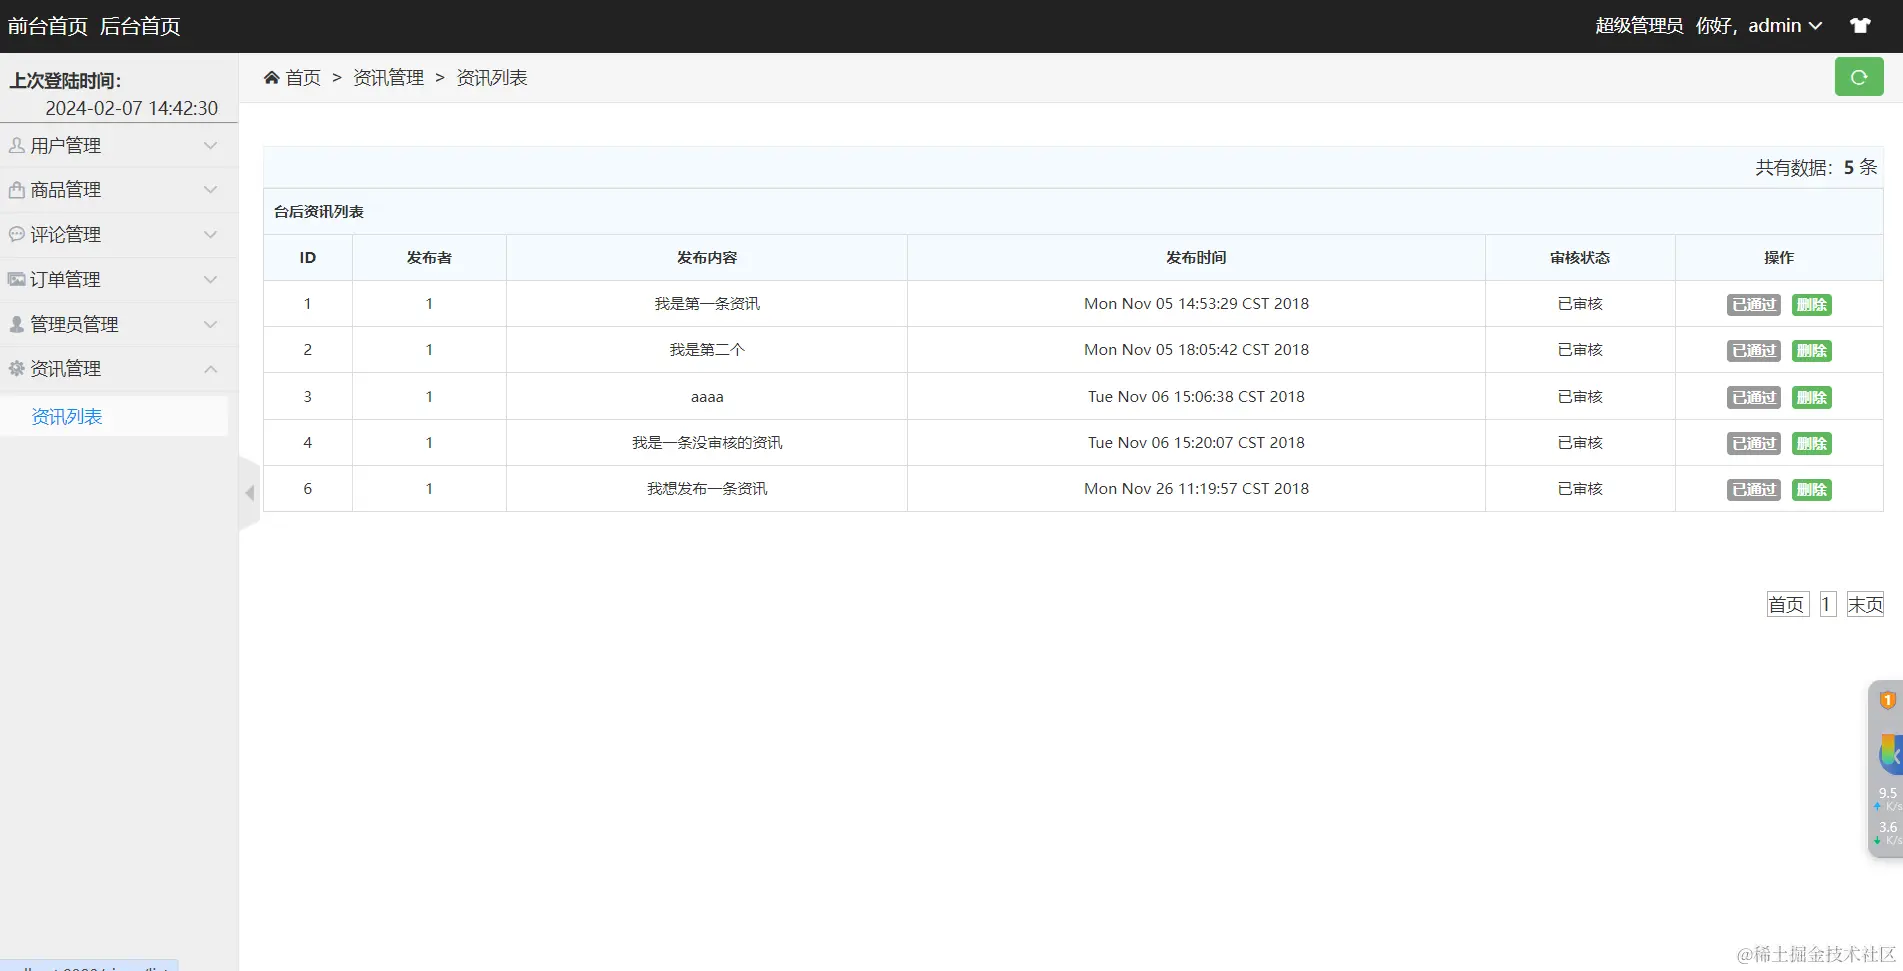Viewport: 1903px width, 971px height.
Task: Click the 台后资讯列表 table caption
Action: point(319,212)
